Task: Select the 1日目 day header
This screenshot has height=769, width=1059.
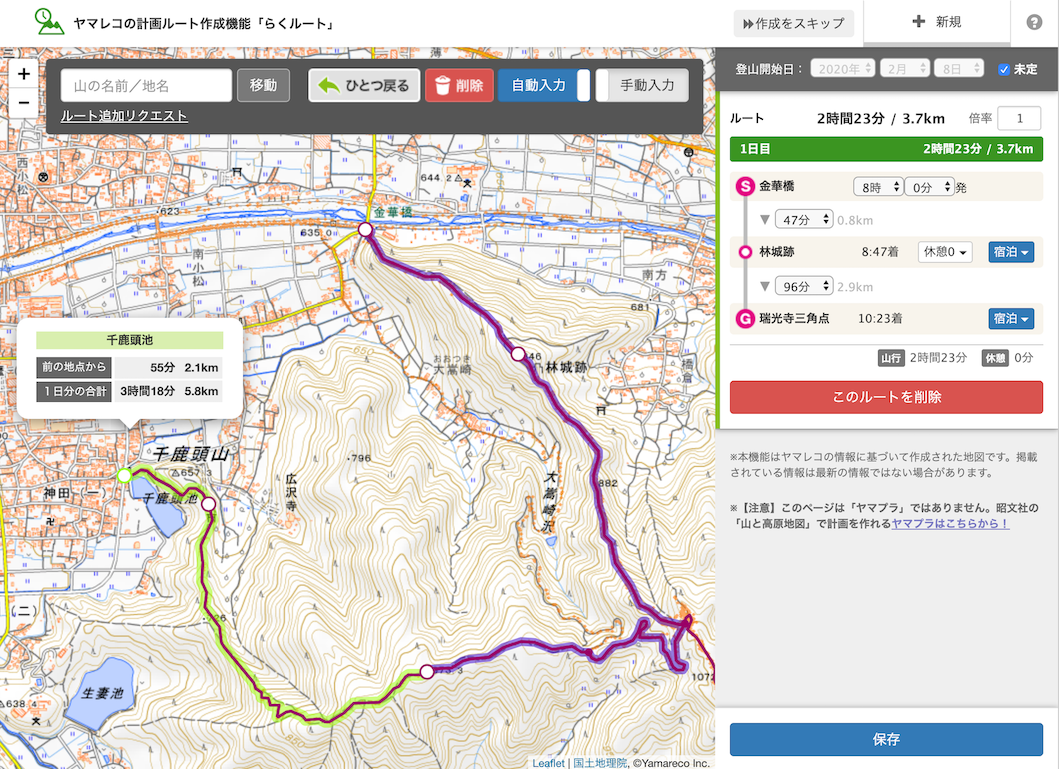Action: click(886, 149)
